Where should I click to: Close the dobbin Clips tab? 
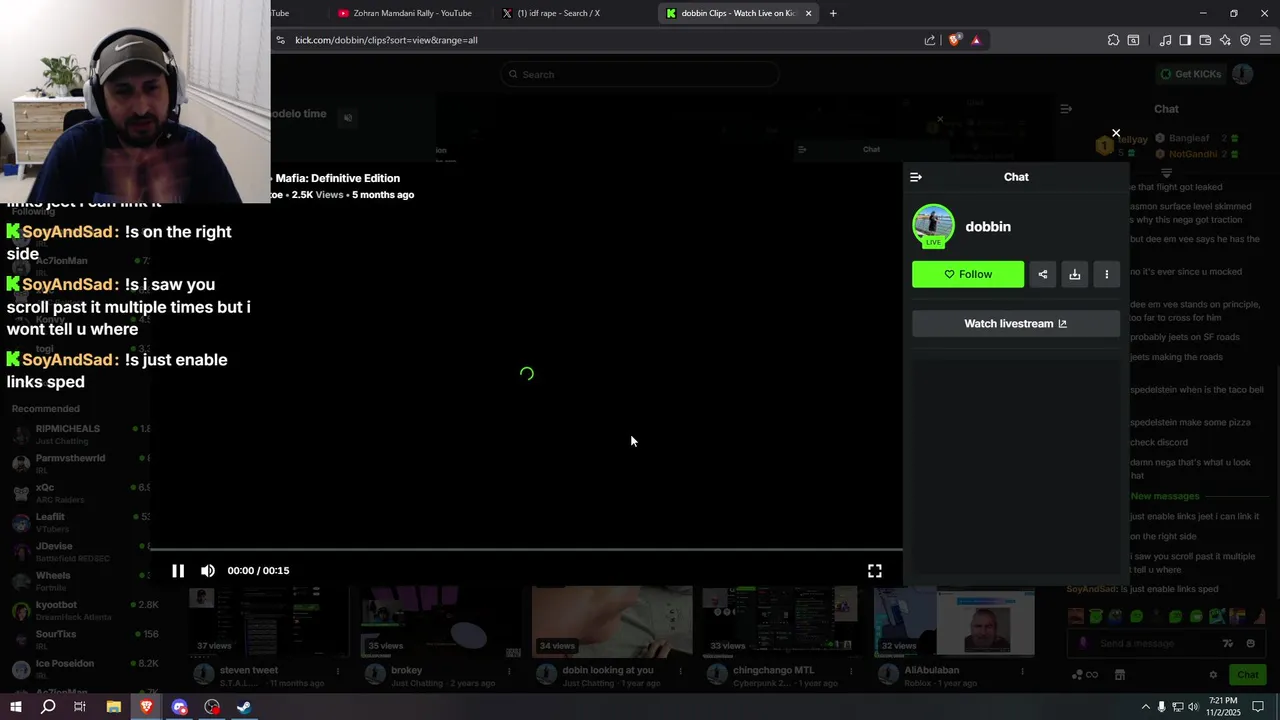coord(808,13)
